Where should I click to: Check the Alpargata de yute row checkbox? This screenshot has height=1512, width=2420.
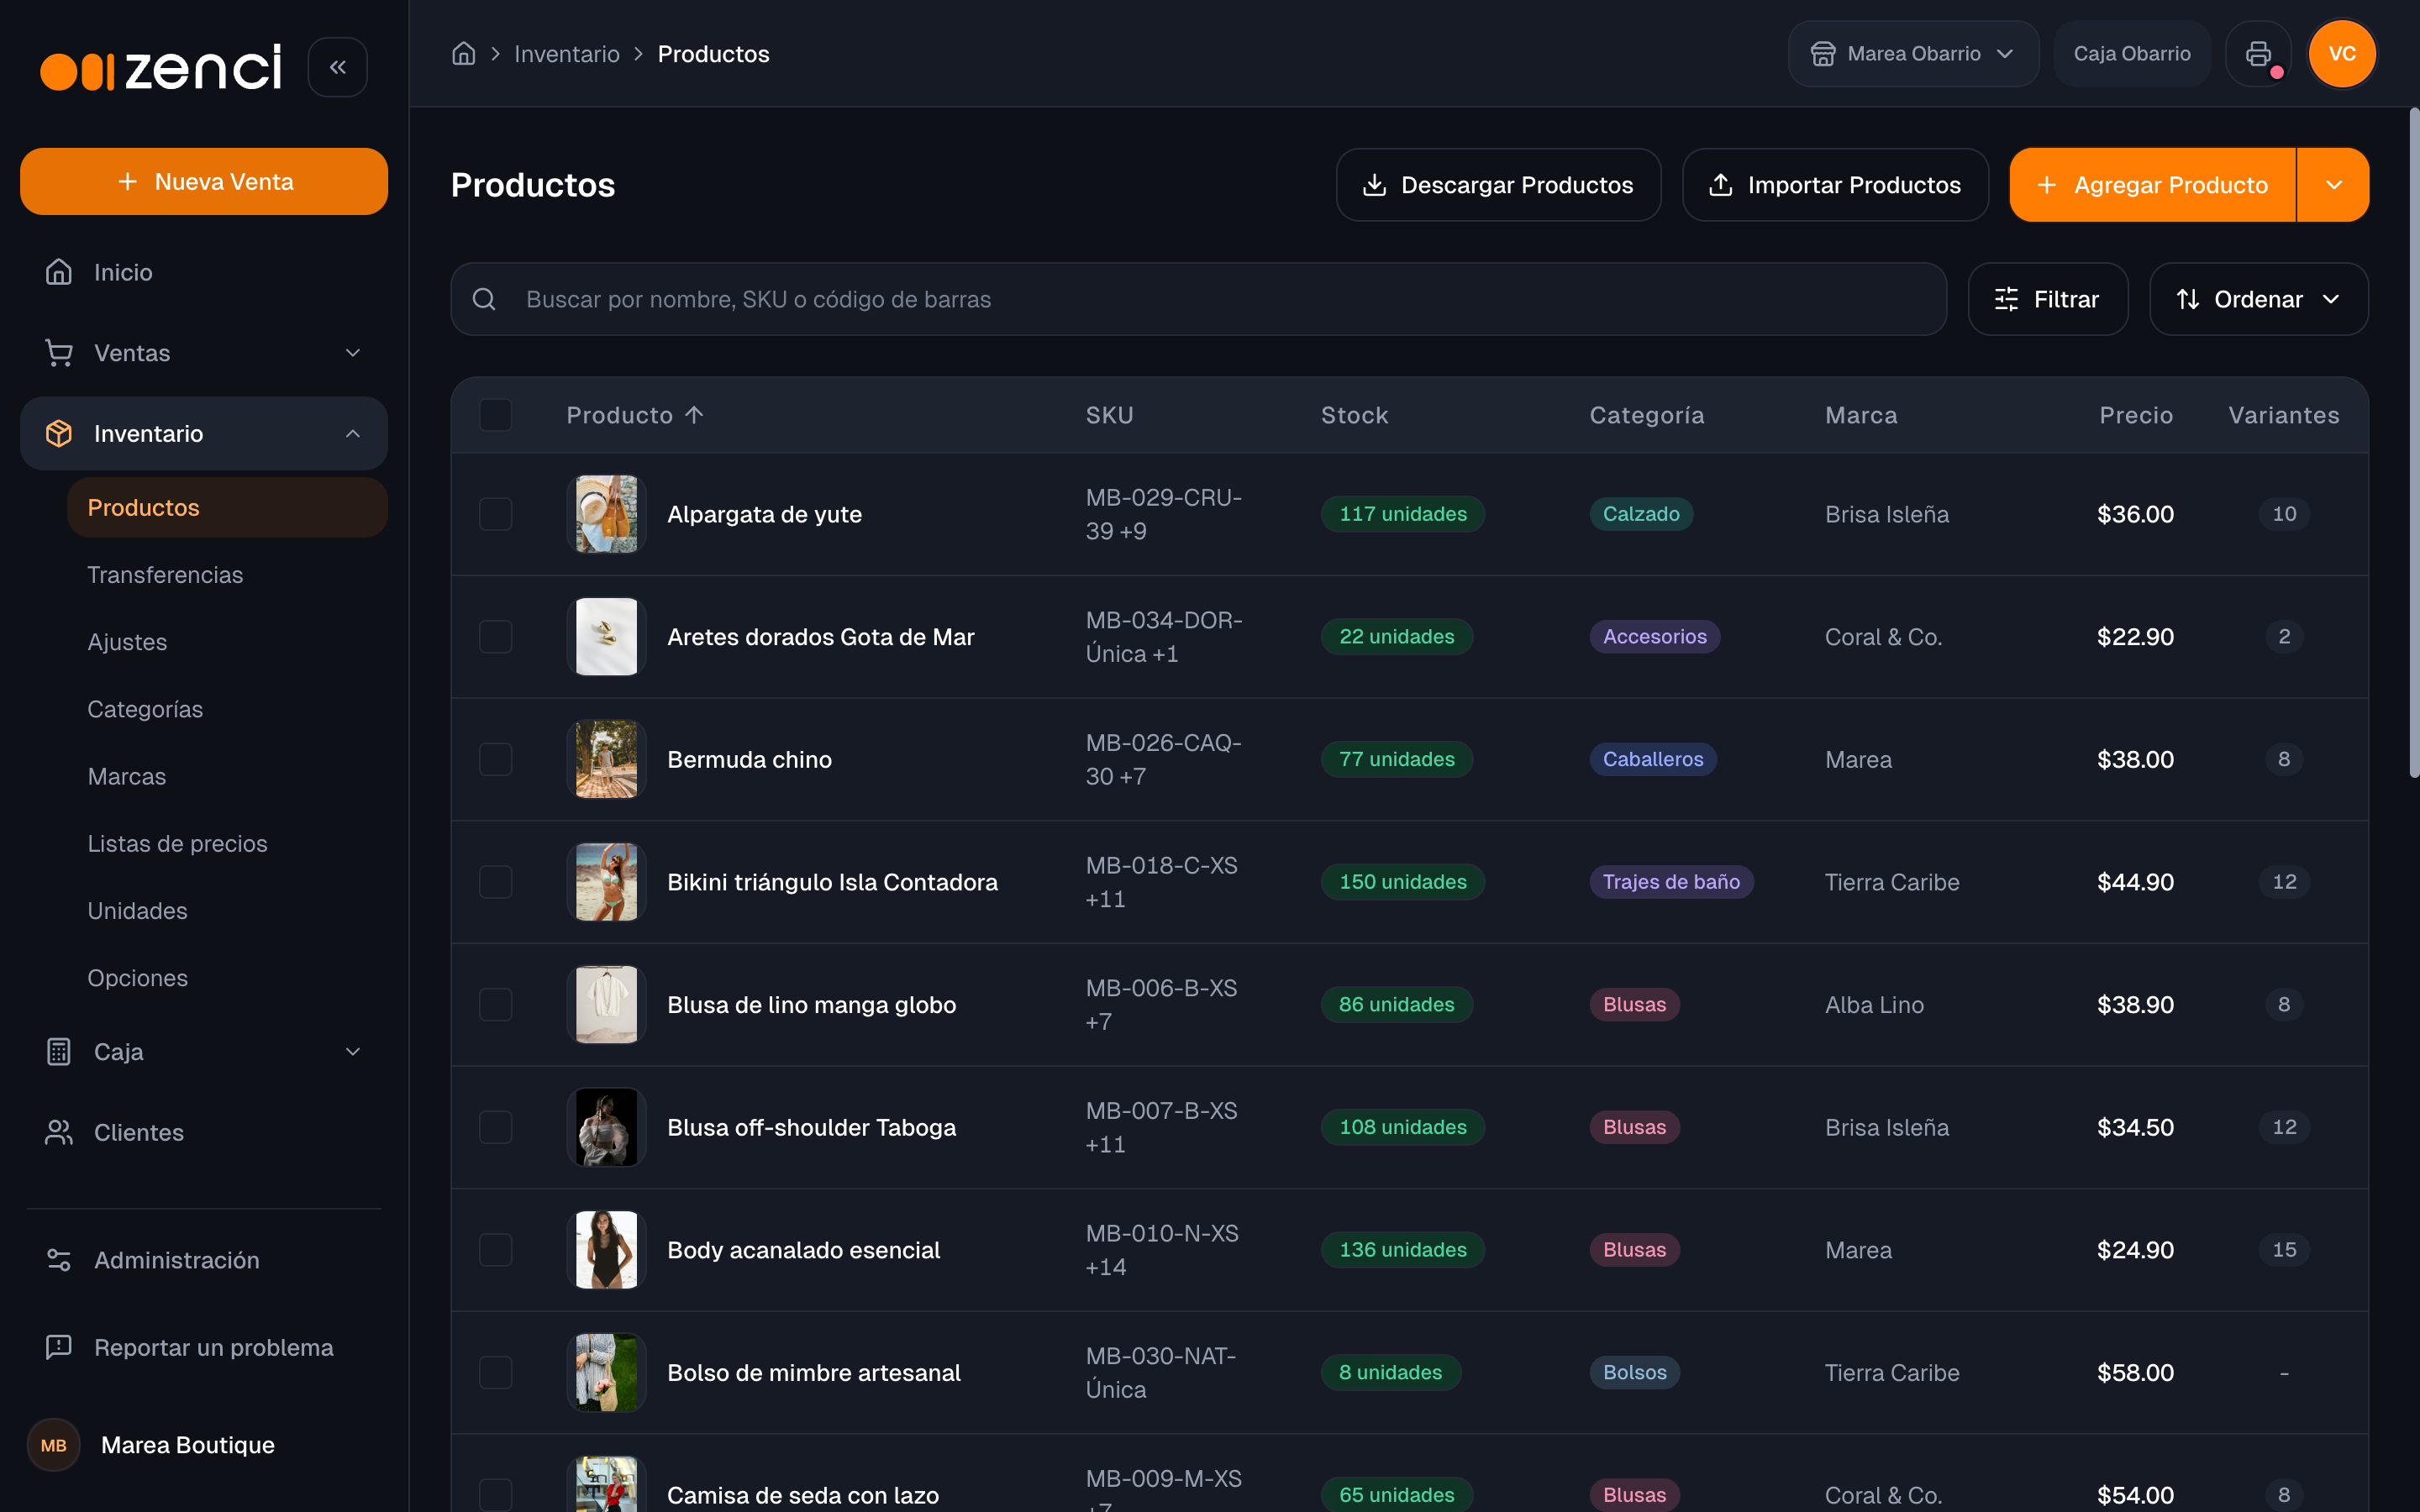tap(495, 514)
